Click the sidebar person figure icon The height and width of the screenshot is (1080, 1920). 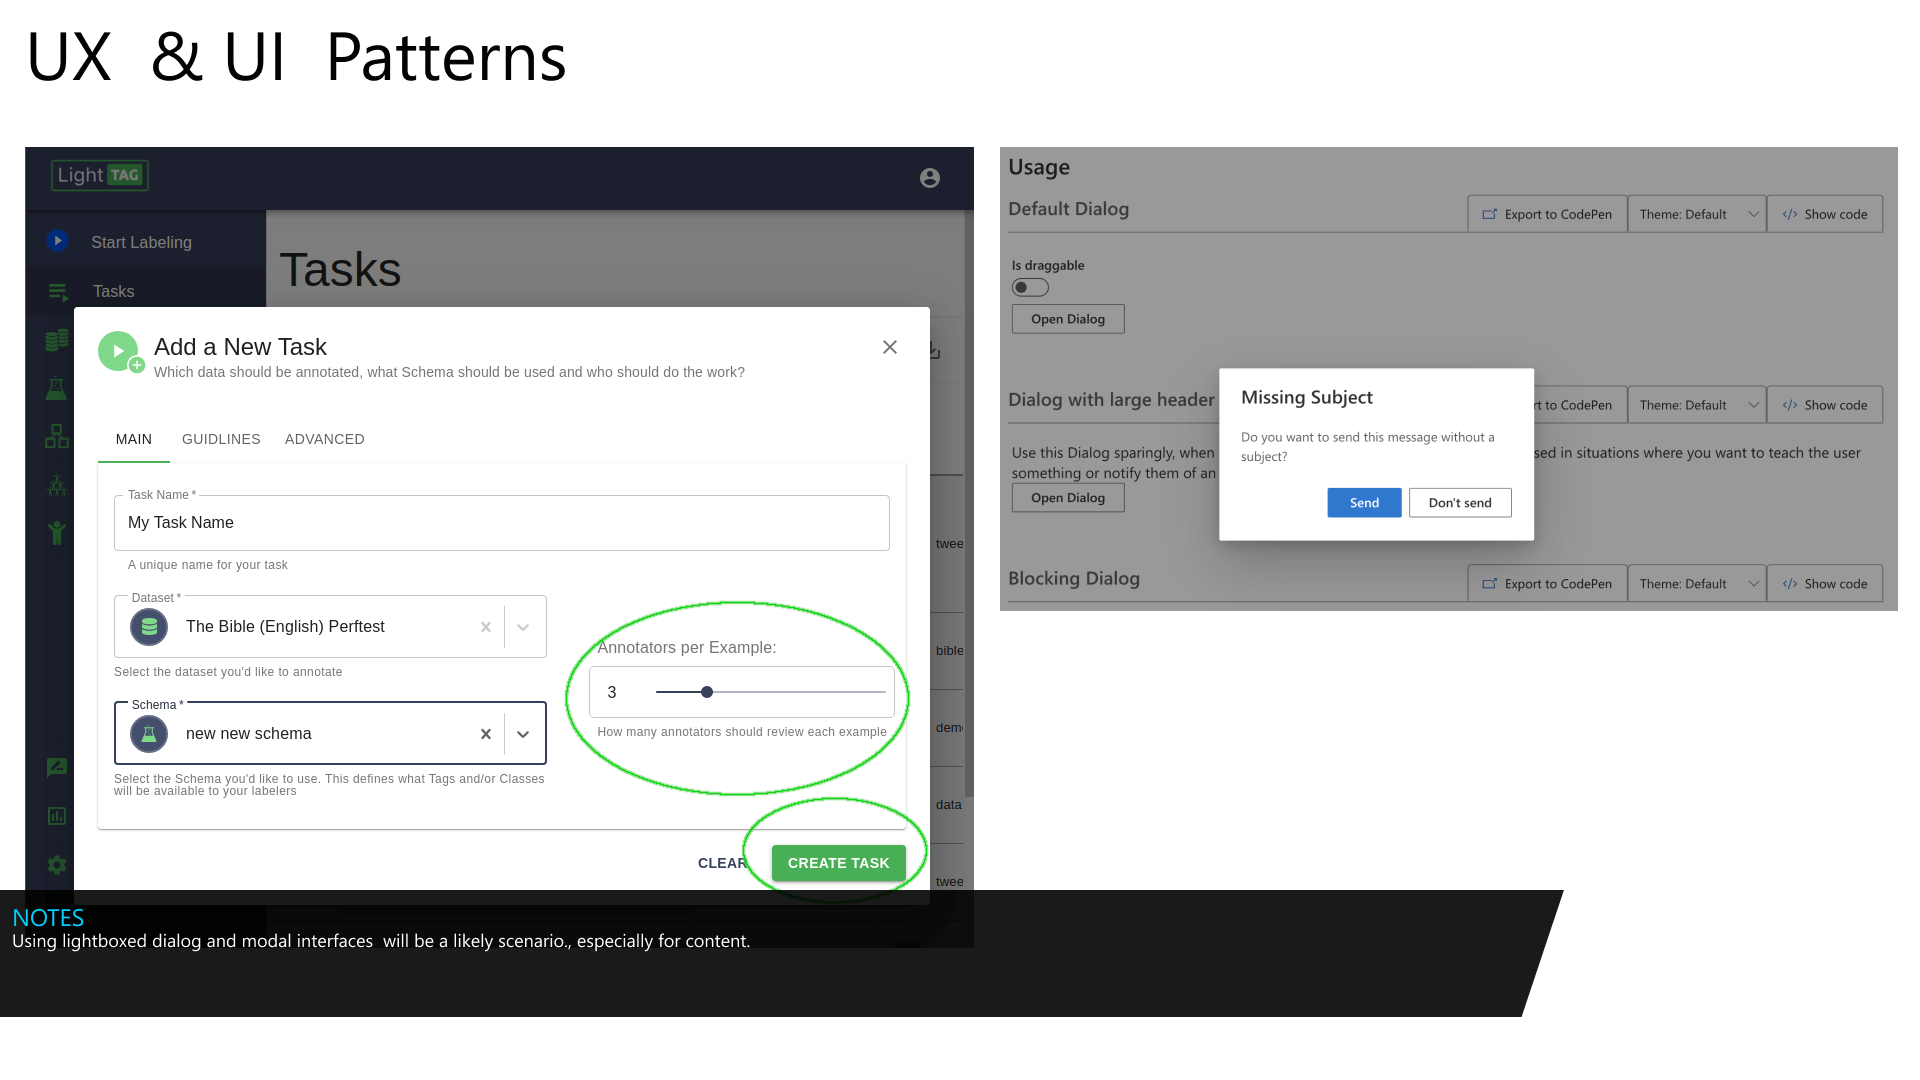(57, 533)
